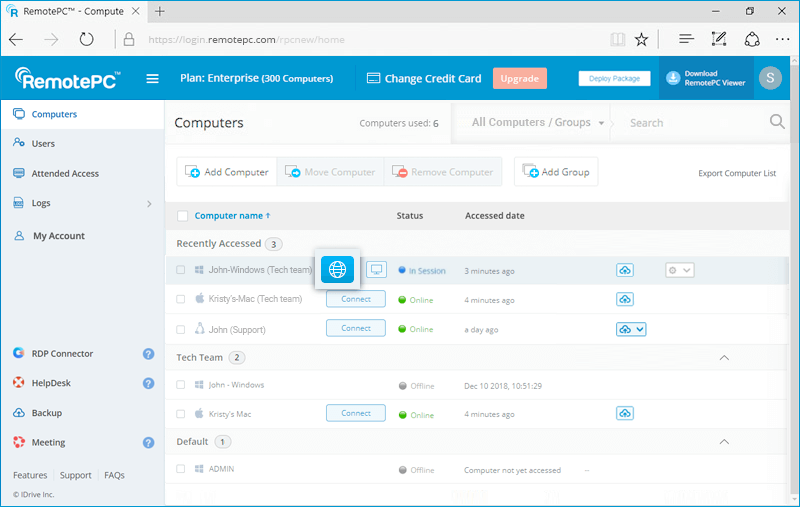This screenshot has height=507, width=800.
Task: Open browser more options ellipsis
Action: click(x=782, y=39)
